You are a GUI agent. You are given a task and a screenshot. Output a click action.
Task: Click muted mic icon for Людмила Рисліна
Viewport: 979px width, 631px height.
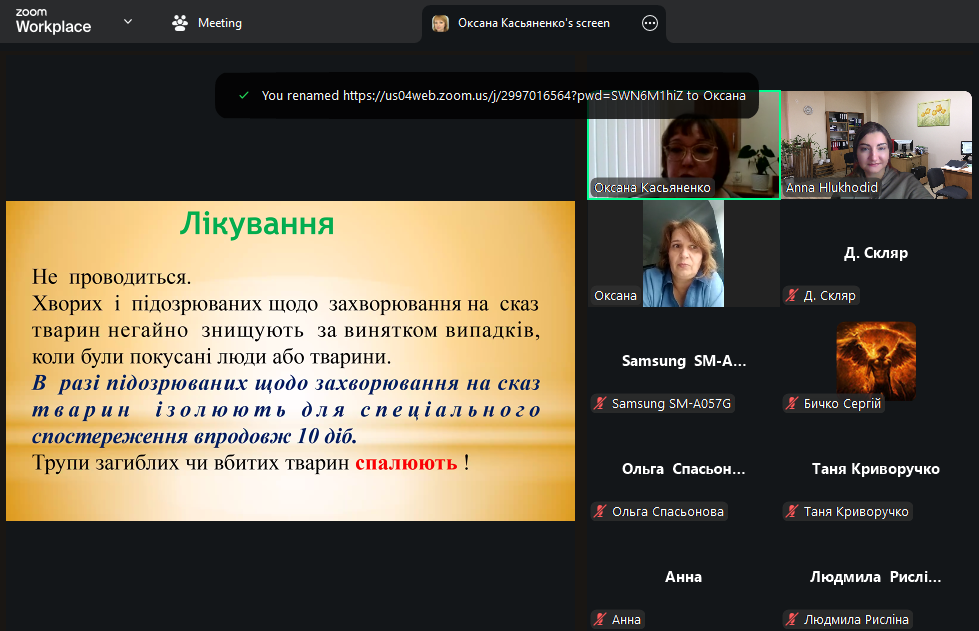[792, 620]
